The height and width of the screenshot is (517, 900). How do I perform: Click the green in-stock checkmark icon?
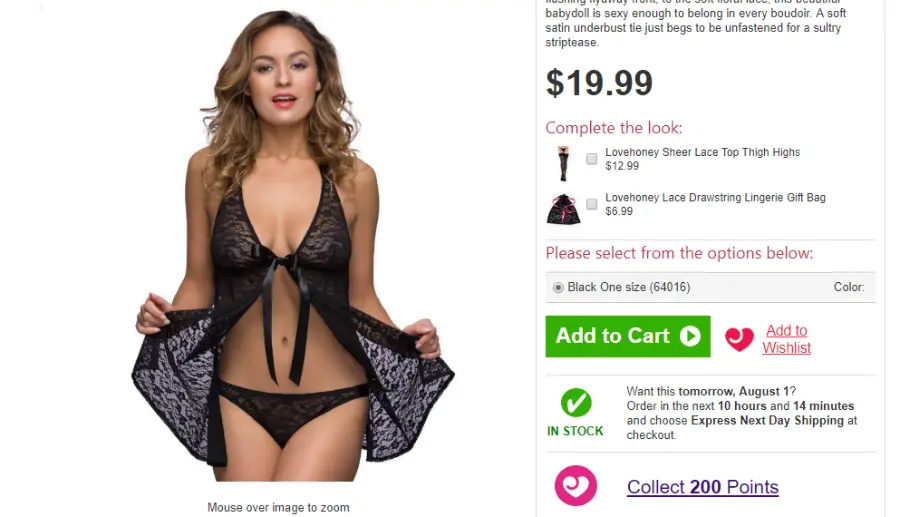(x=576, y=403)
